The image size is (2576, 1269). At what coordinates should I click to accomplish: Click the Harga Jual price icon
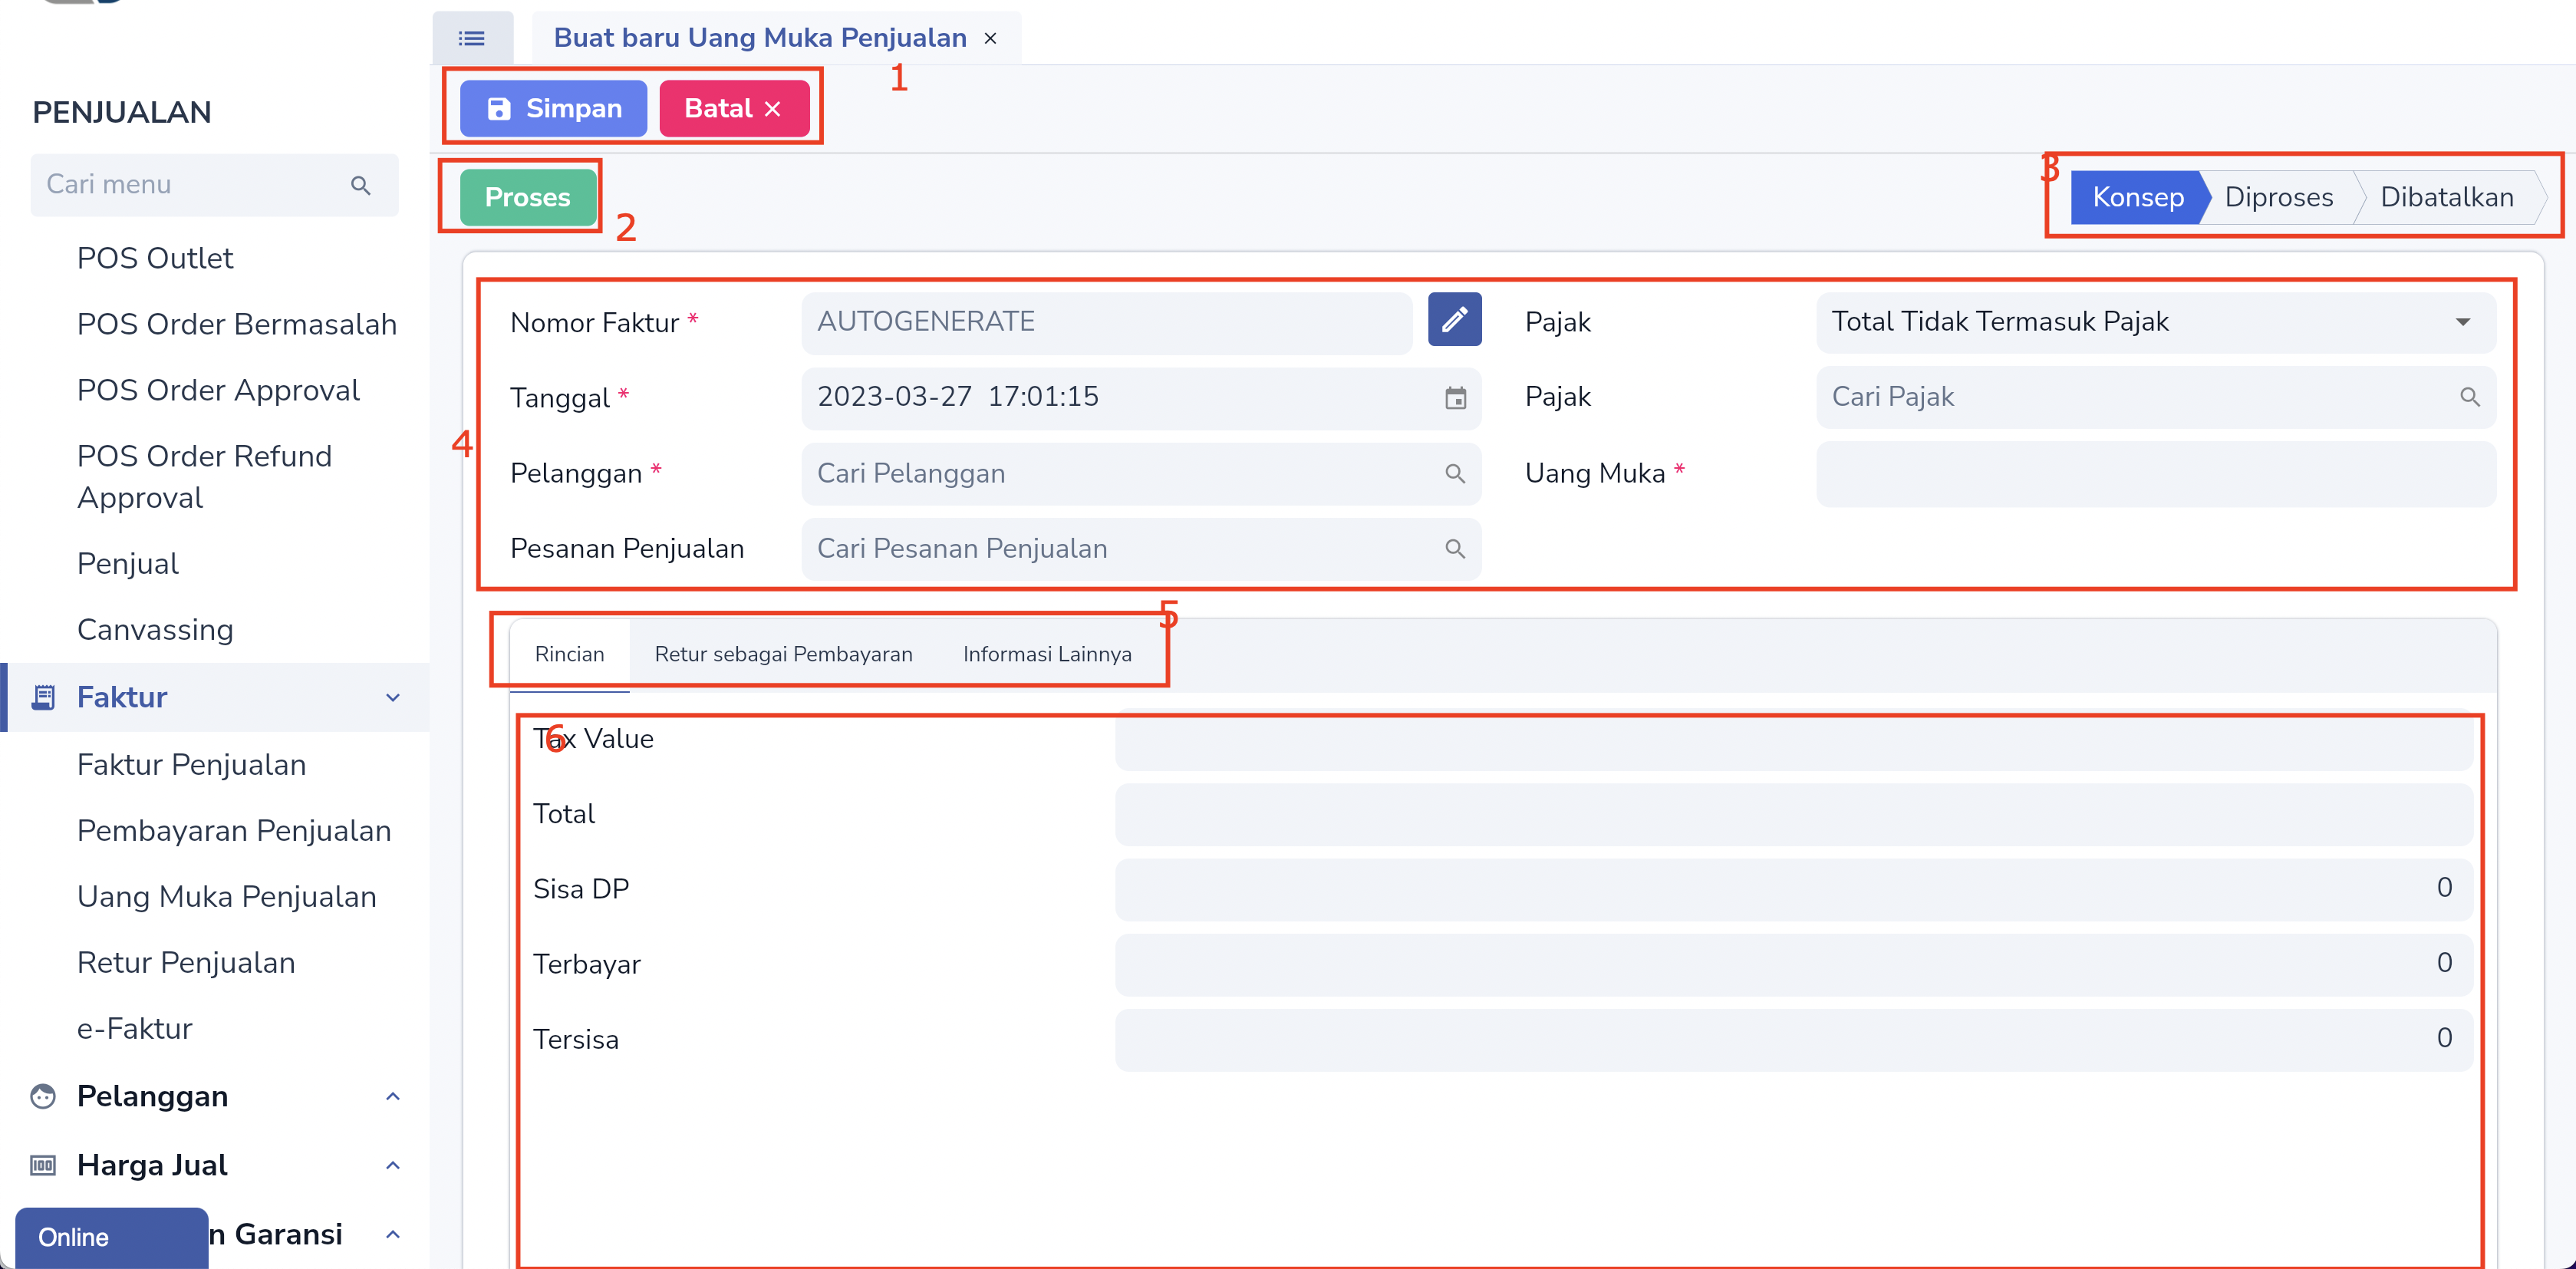coord(43,1166)
